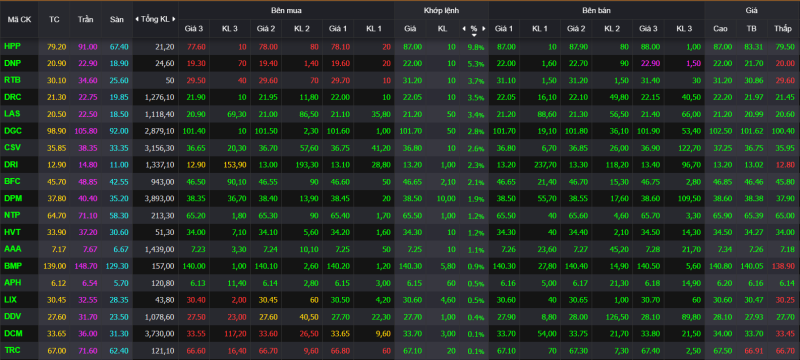
Task: Click AAA matched price 7.25
Action: pos(414,249)
